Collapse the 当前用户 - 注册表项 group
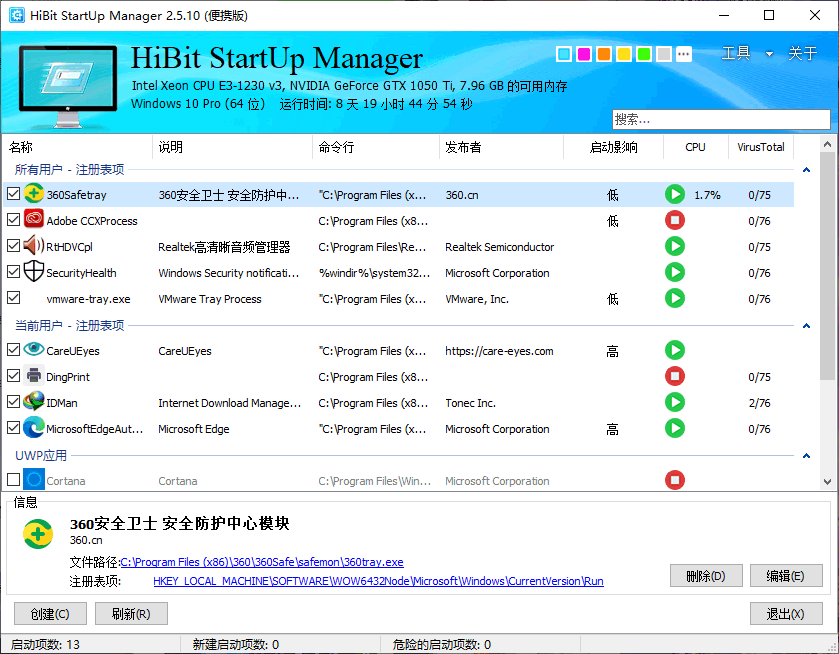This screenshot has height=654, width=839. click(806, 325)
